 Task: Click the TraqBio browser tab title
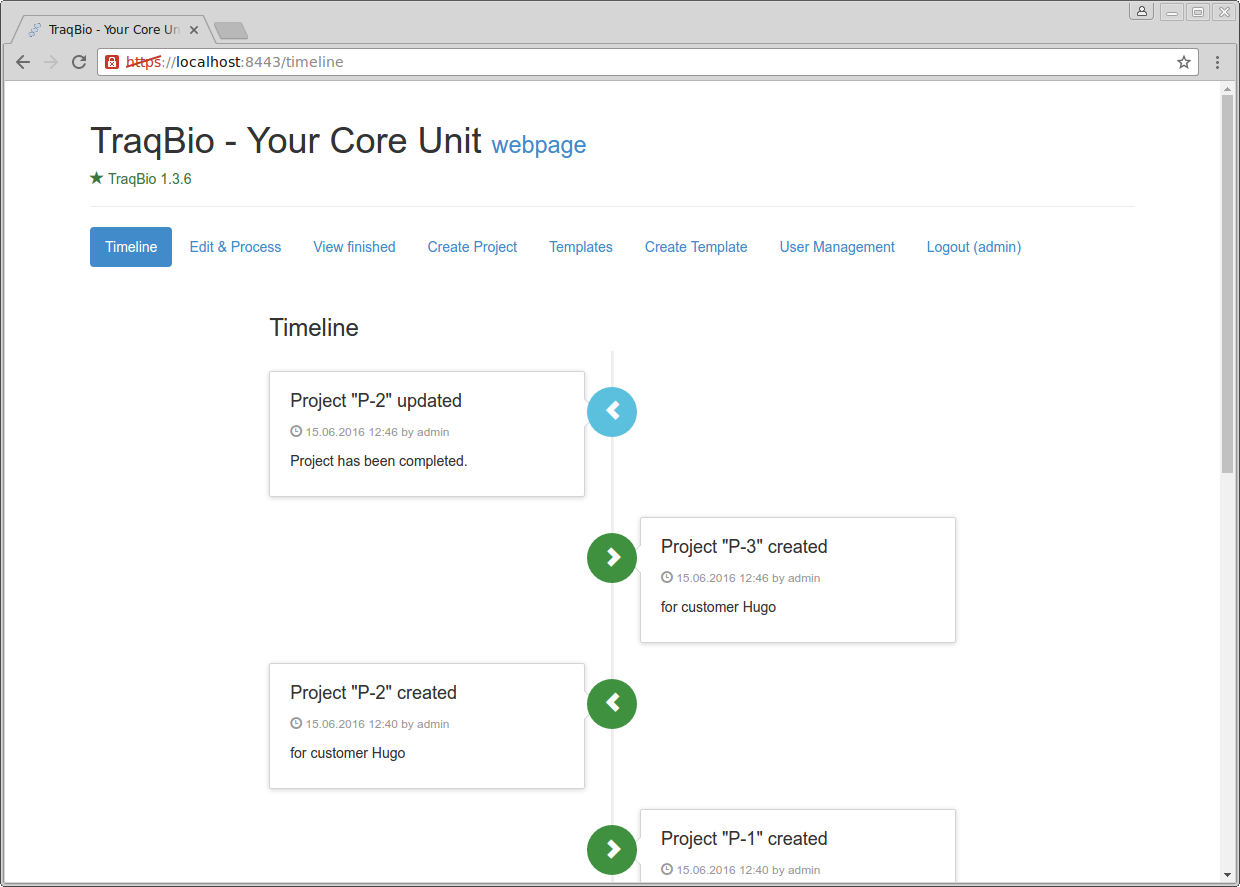point(114,30)
